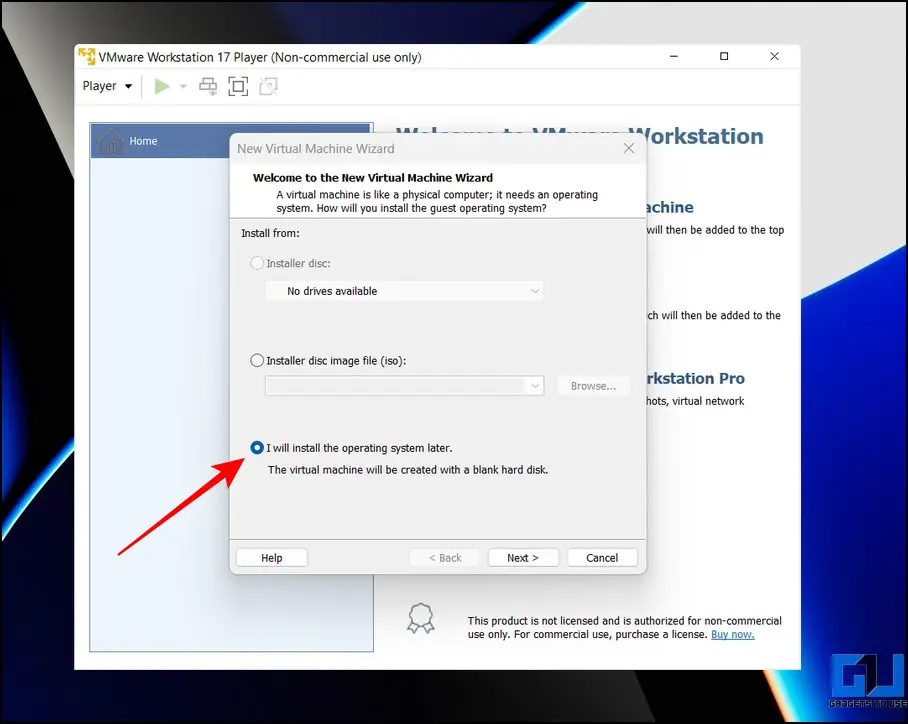Click the license ribbon badge icon
Image resolution: width=908 pixels, height=724 pixels.
[x=421, y=618]
